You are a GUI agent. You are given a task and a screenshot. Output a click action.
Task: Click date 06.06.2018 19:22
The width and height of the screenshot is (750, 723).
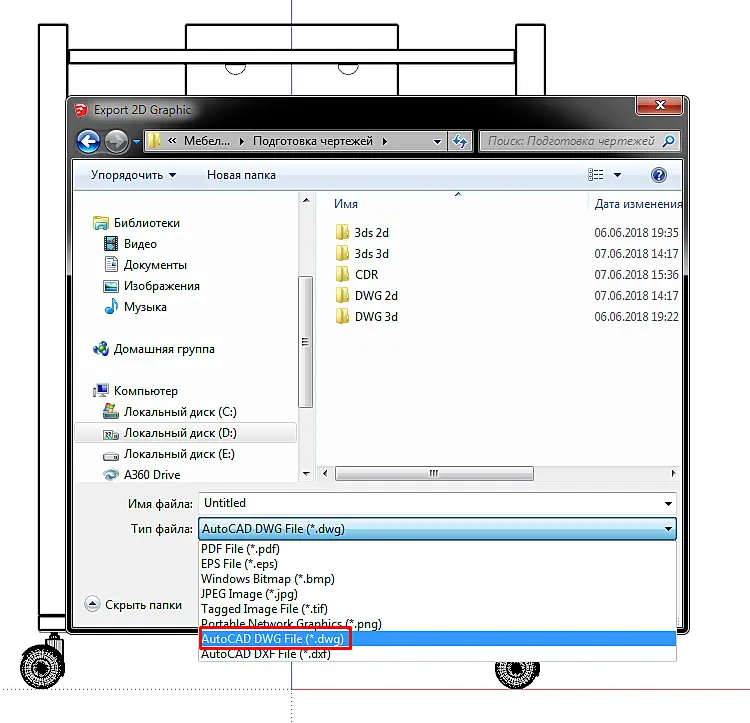(x=636, y=317)
